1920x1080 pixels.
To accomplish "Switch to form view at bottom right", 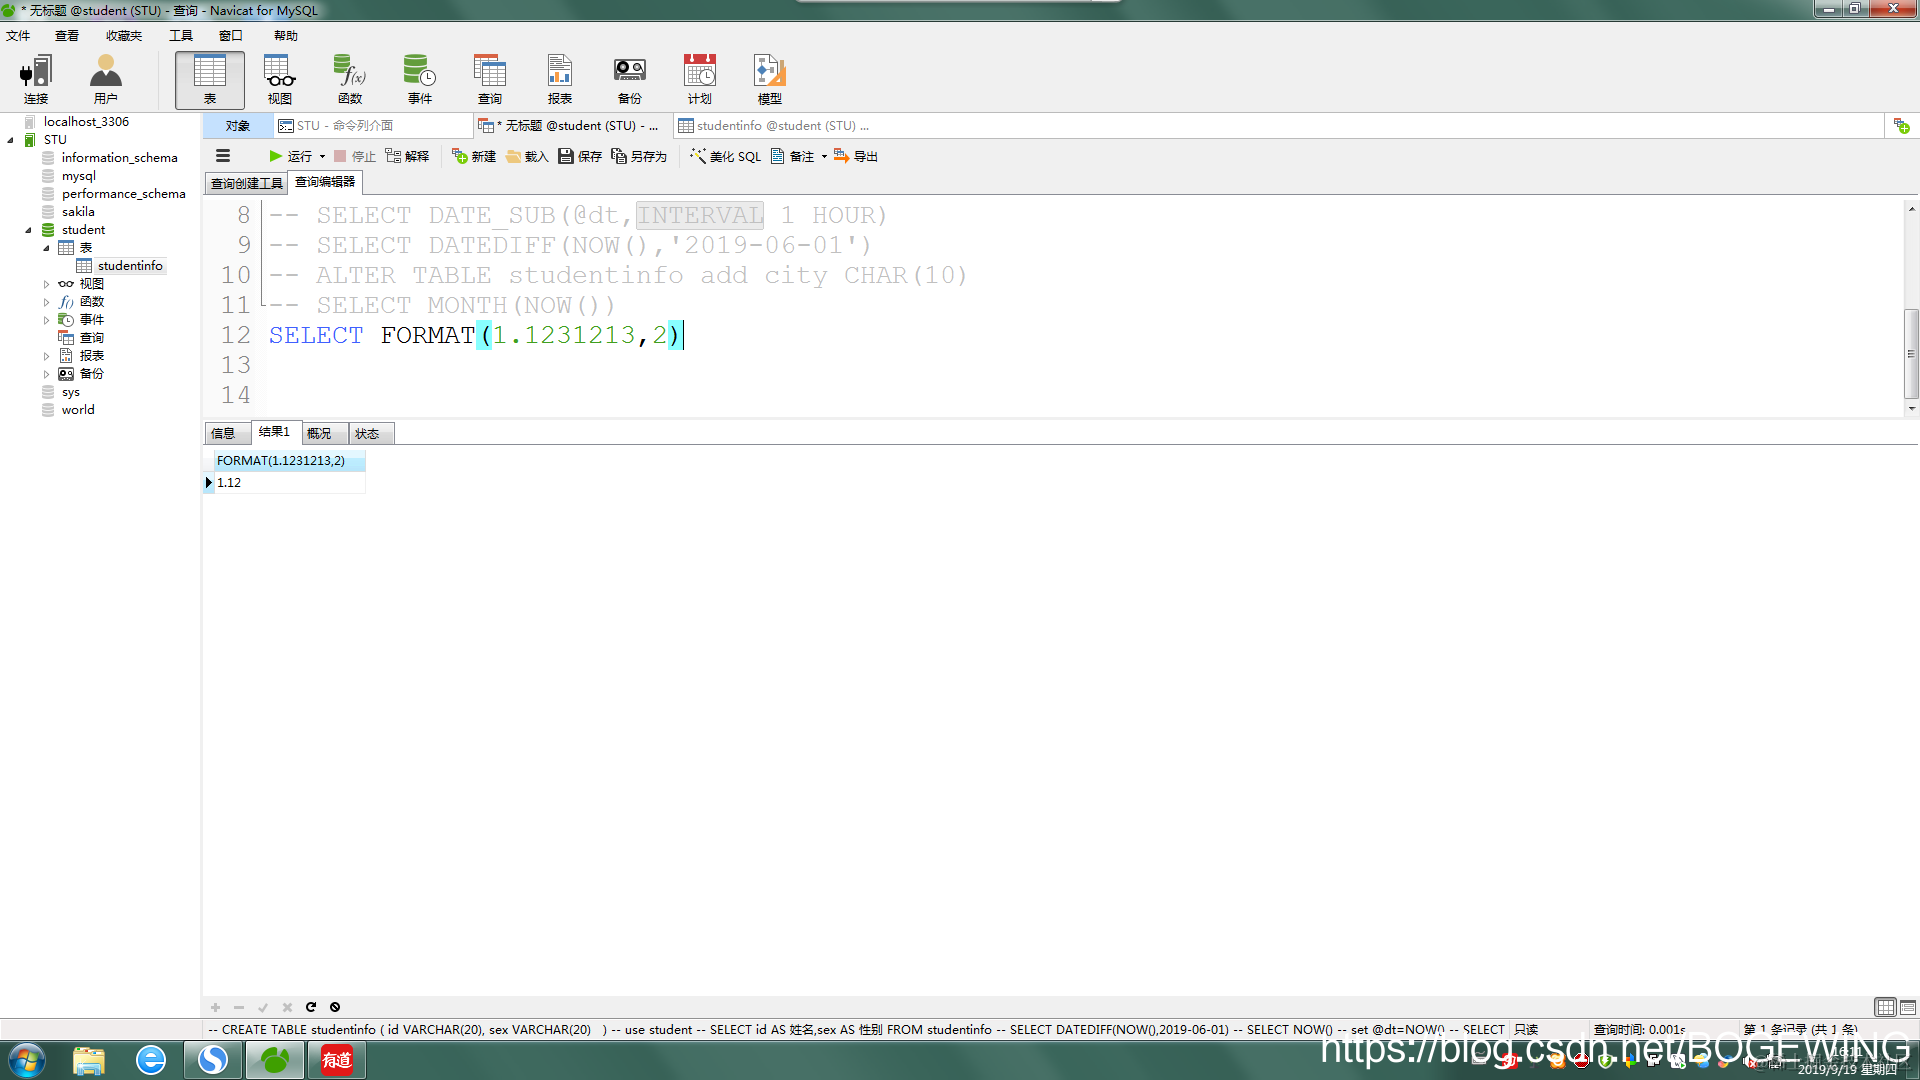I will tap(1908, 1007).
